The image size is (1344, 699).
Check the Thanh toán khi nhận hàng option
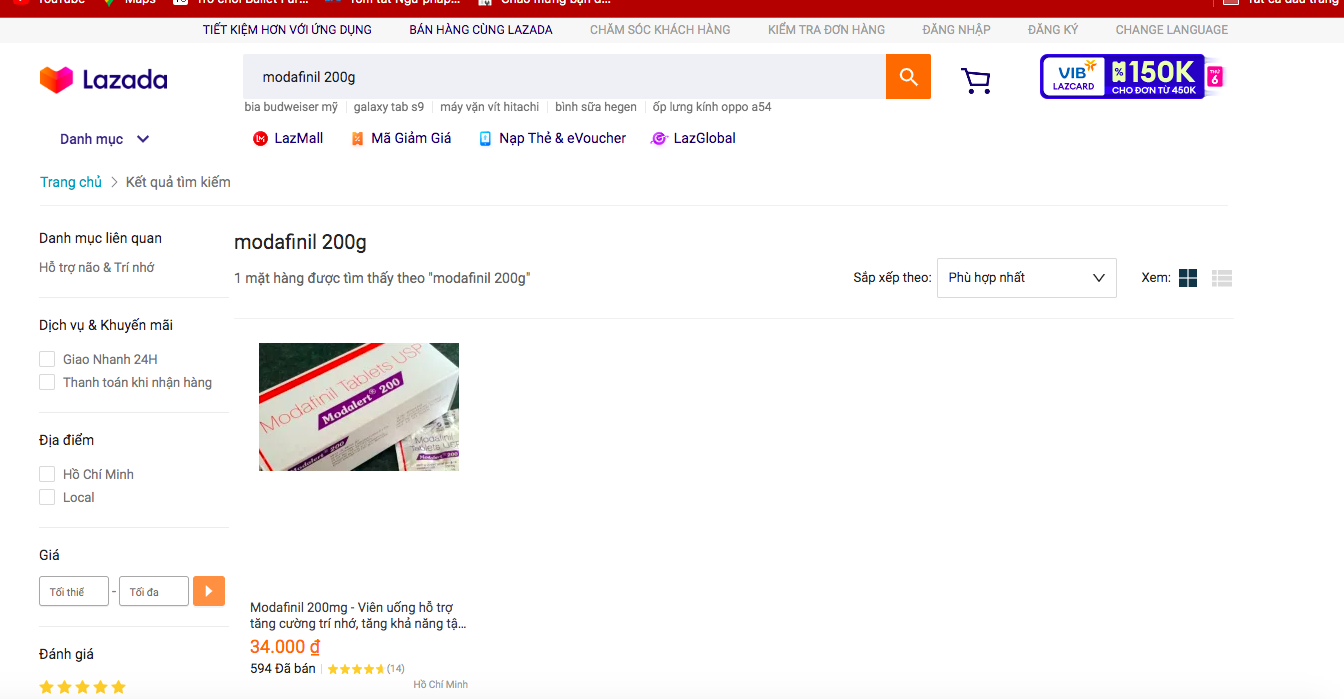(x=47, y=382)
